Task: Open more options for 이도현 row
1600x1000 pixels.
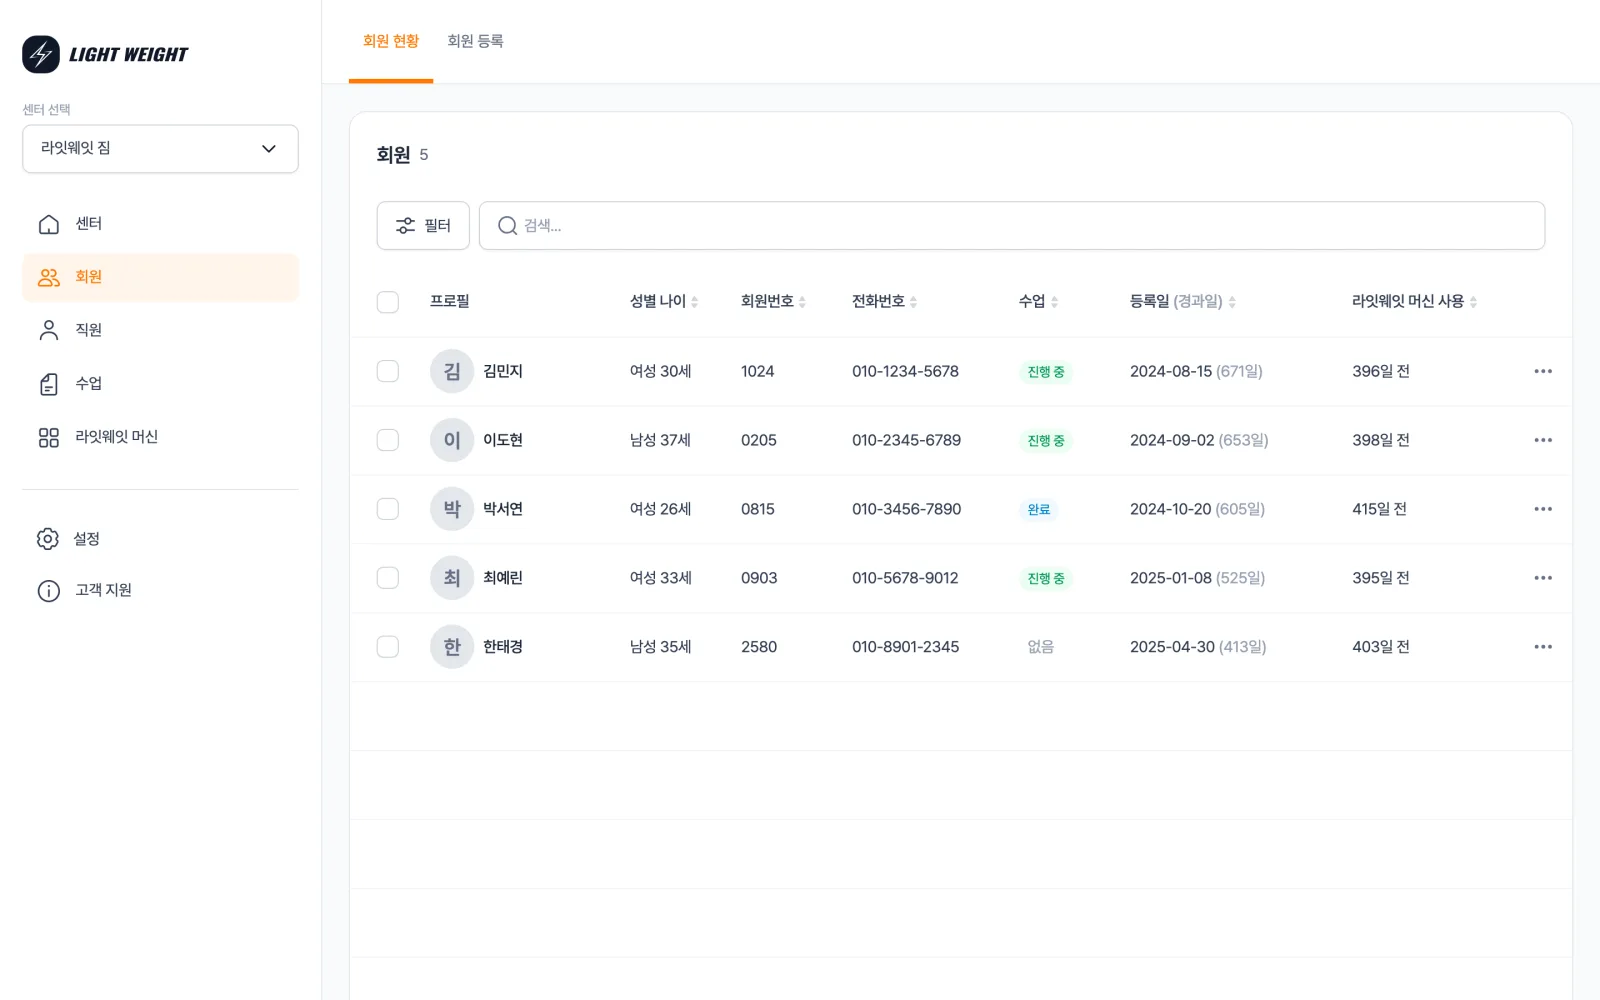Action: pyautogui.click(x=1543, y=440)
